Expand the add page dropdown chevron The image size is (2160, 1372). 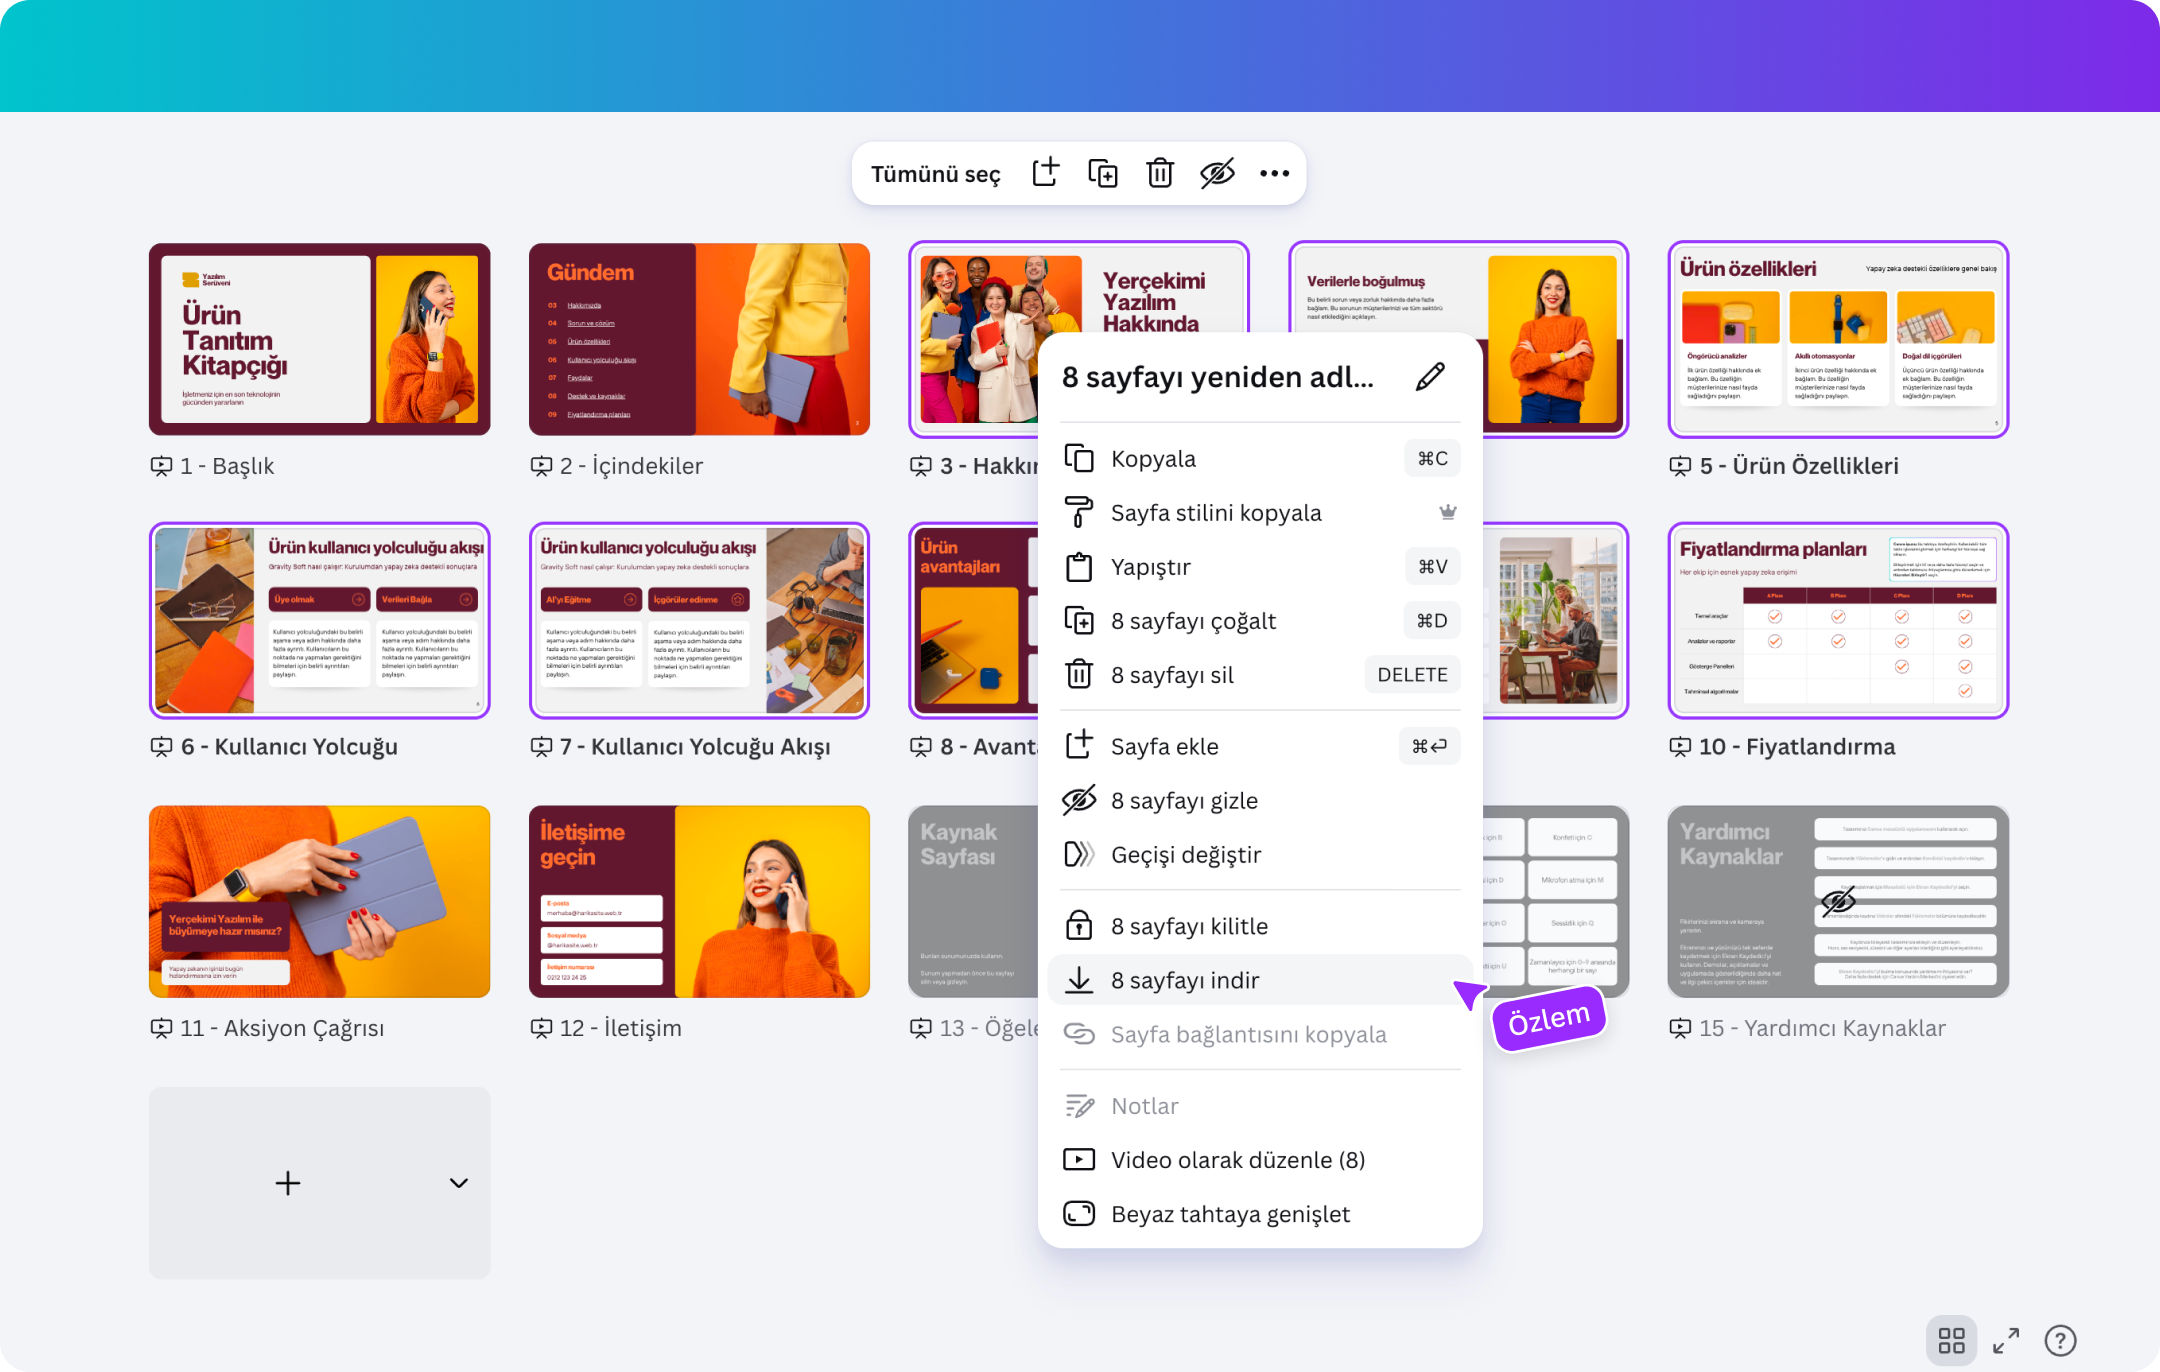click(x=458, y=1183)
